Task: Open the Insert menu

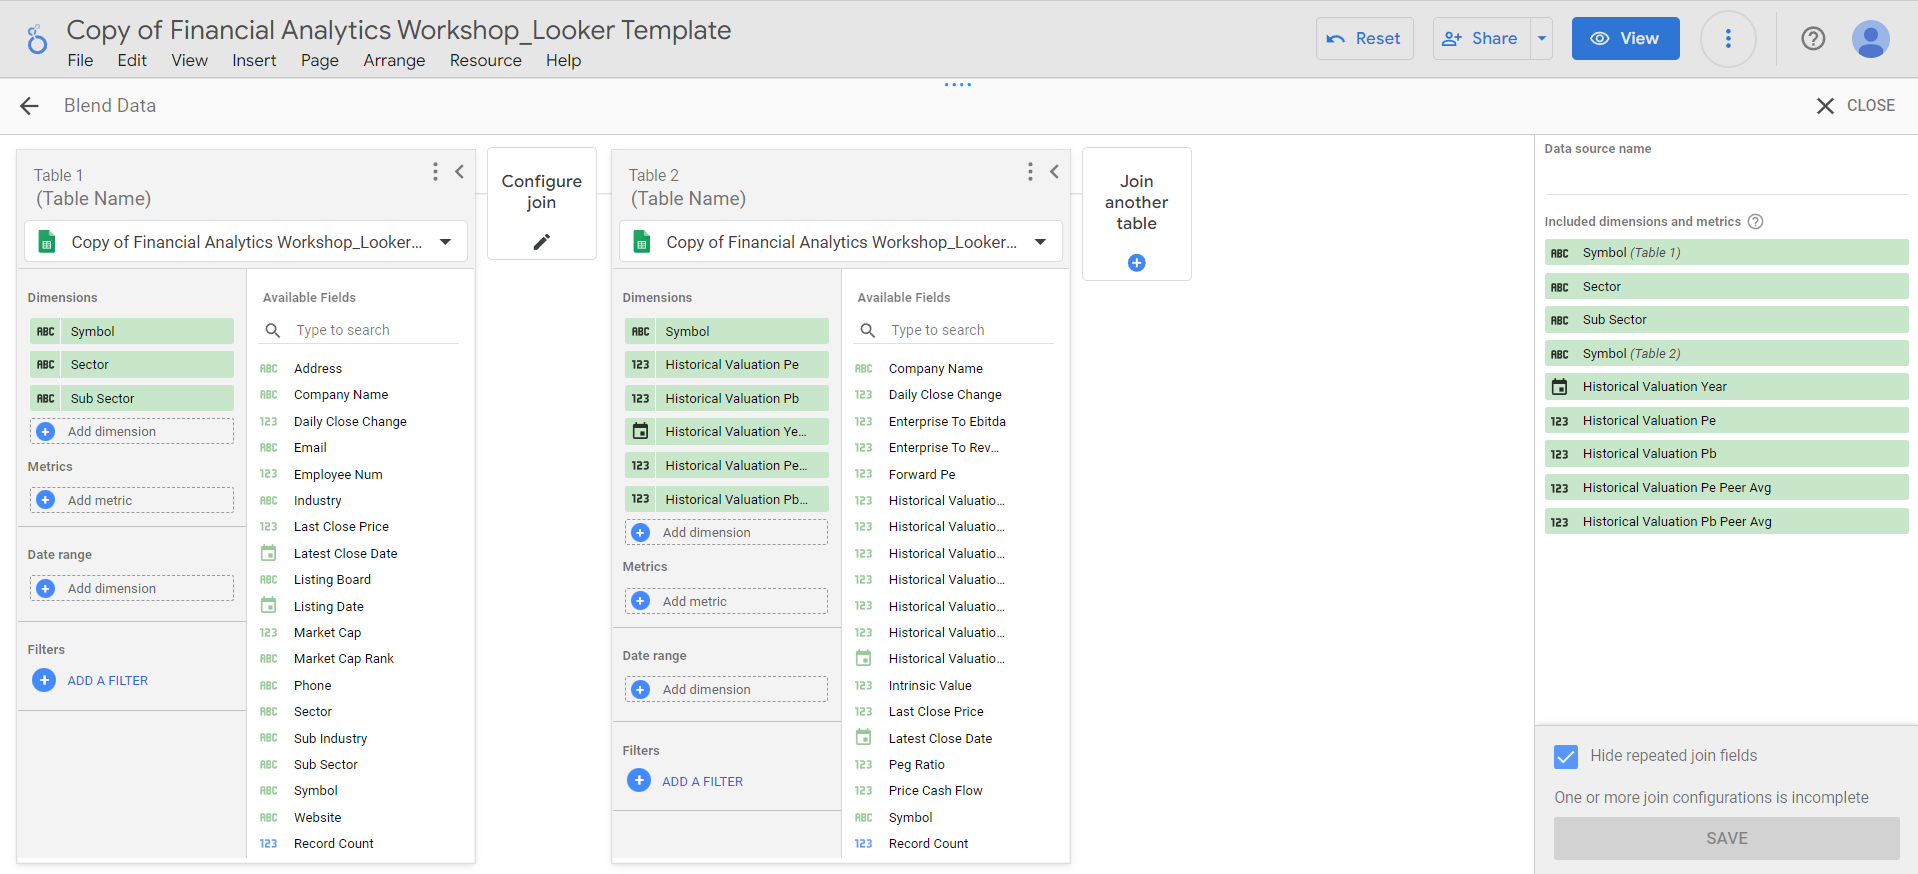Action: coord(254,61)
